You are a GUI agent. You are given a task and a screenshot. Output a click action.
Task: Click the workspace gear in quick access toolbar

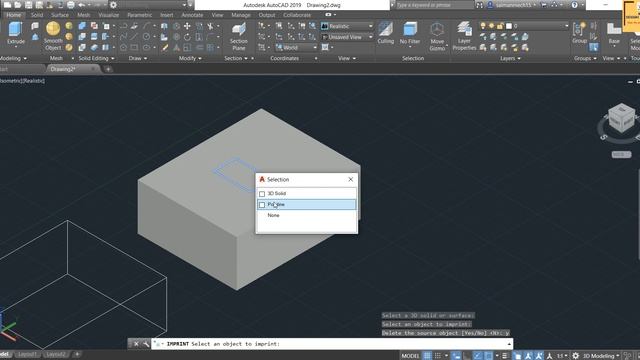[113, 5]
